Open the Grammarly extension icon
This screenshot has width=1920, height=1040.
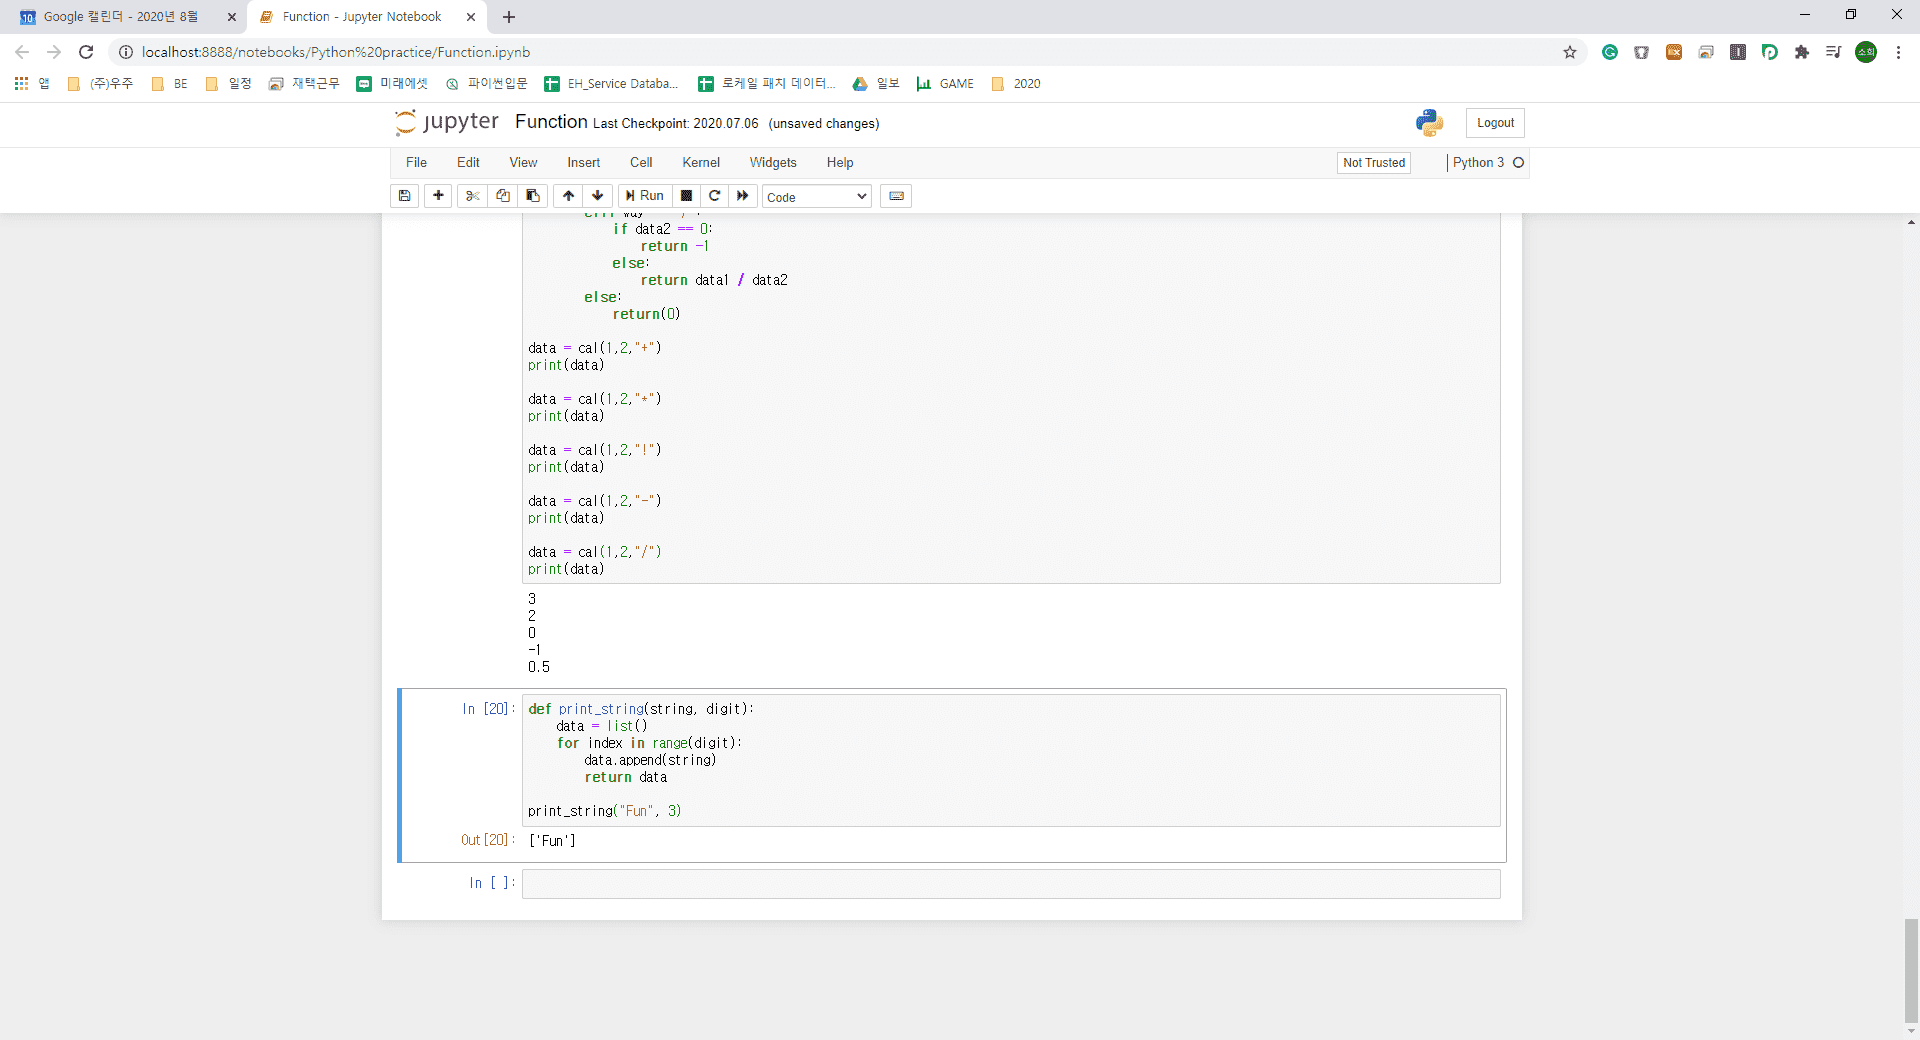click(1610, 52)
